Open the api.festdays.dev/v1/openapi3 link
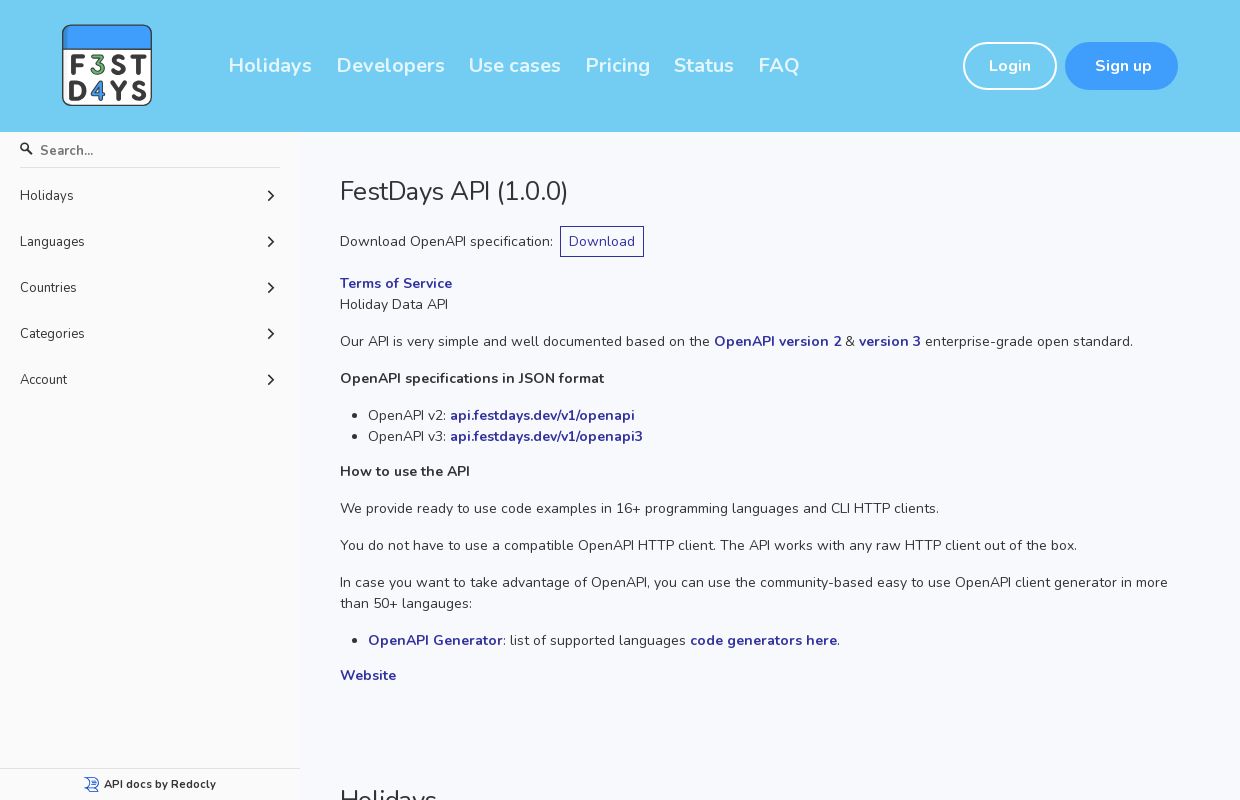Screen dimensions: 1240x800 546,436
